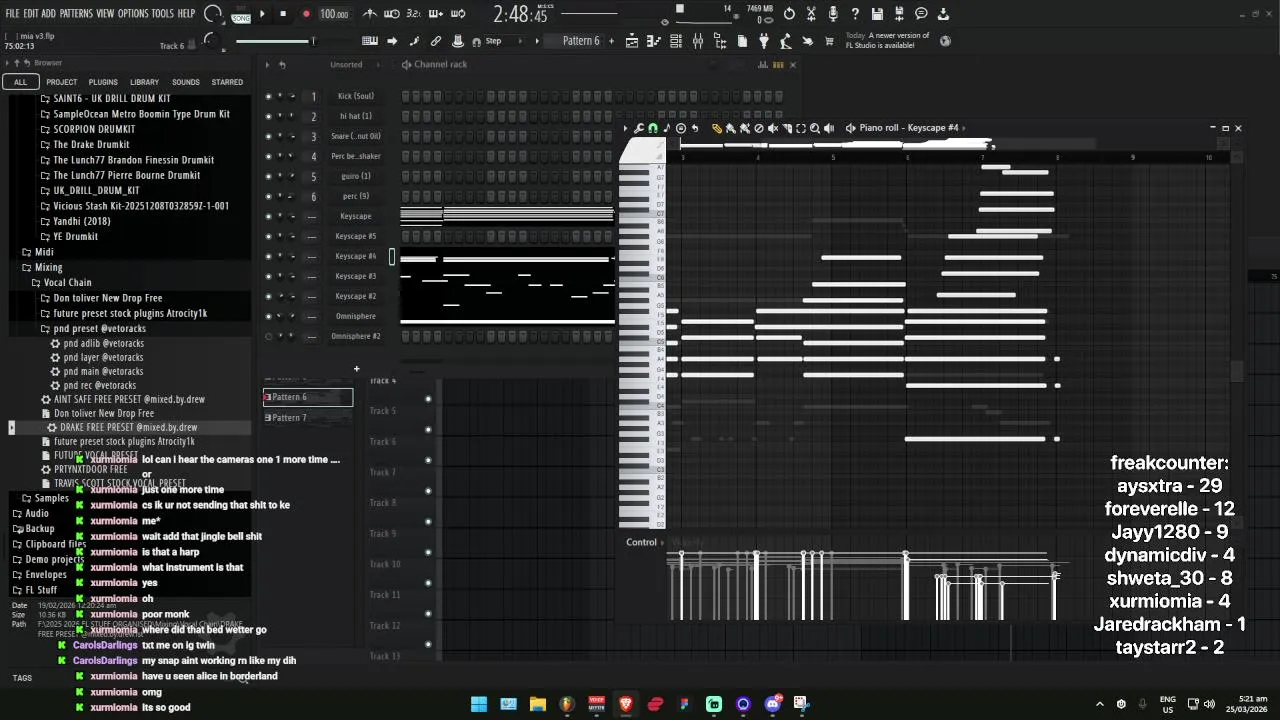The height and width of the screenshot is (720, 1280).
Task: Open the mixer view icon
Action: point(698,41)
